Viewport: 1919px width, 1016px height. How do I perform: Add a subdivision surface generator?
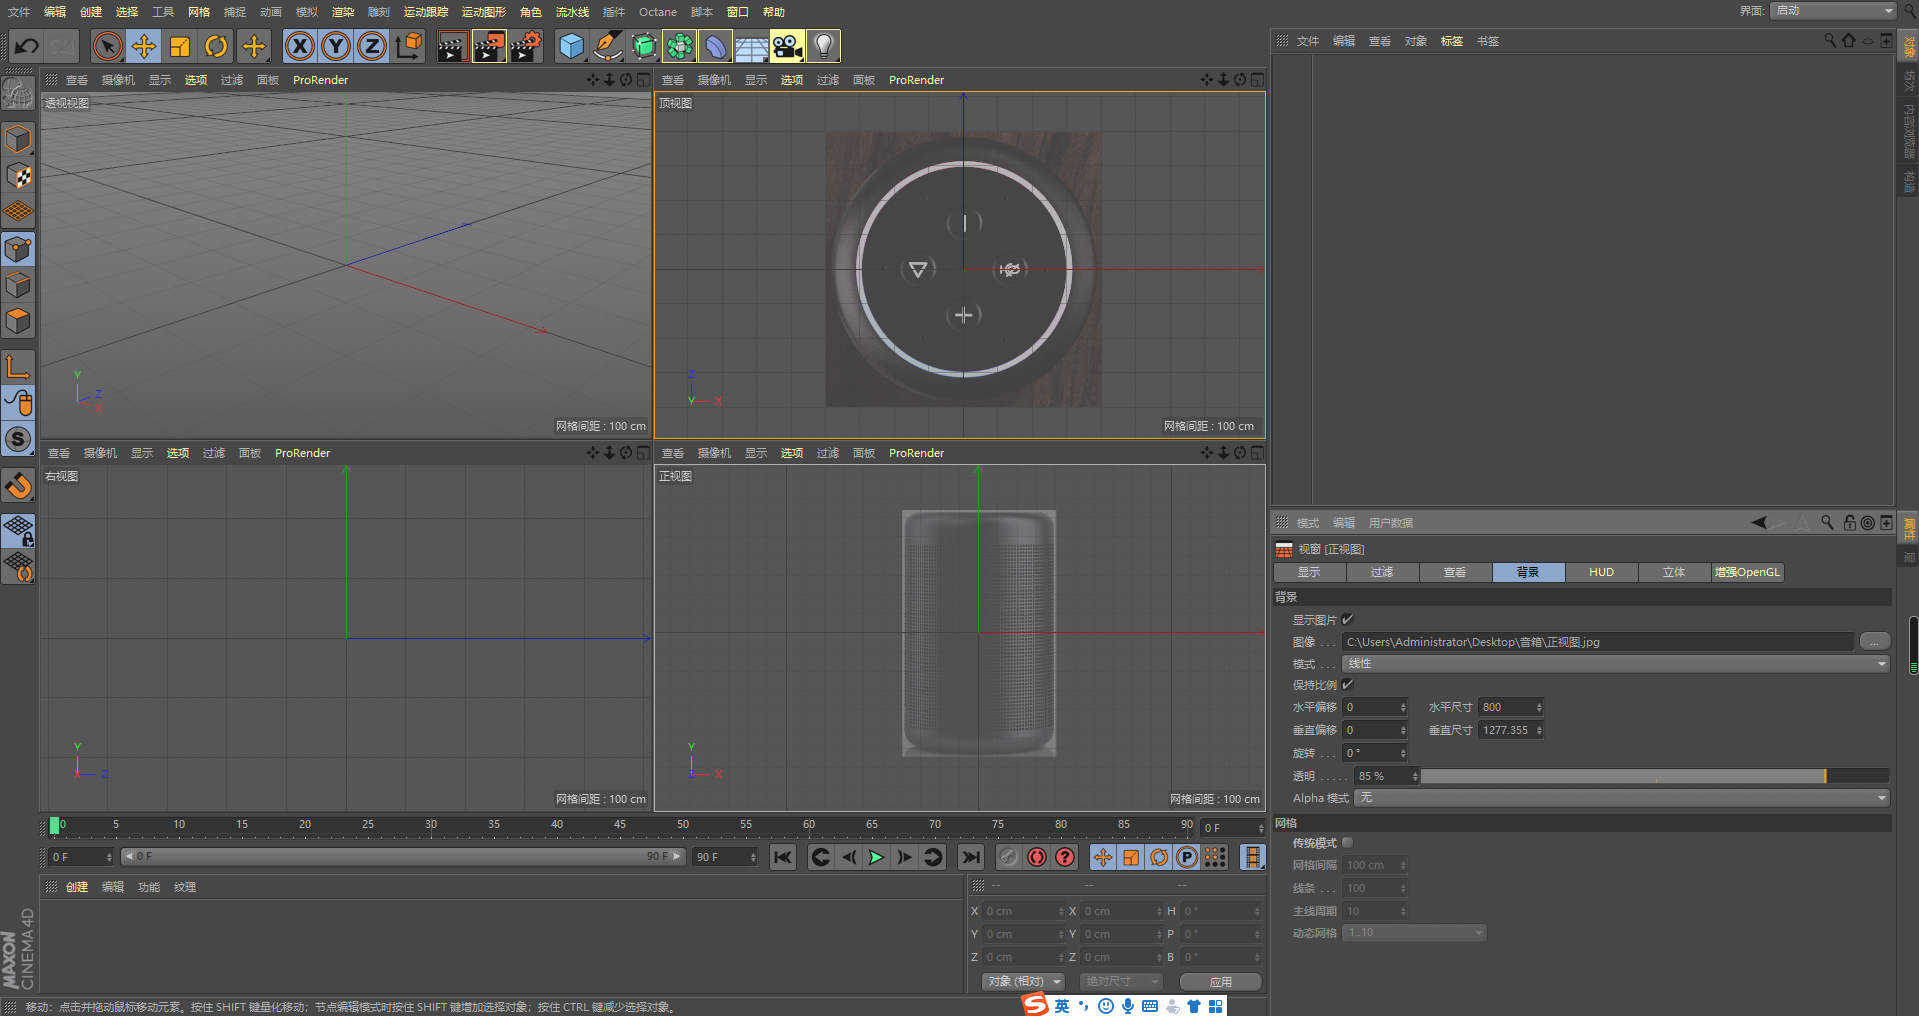point(644,46)
